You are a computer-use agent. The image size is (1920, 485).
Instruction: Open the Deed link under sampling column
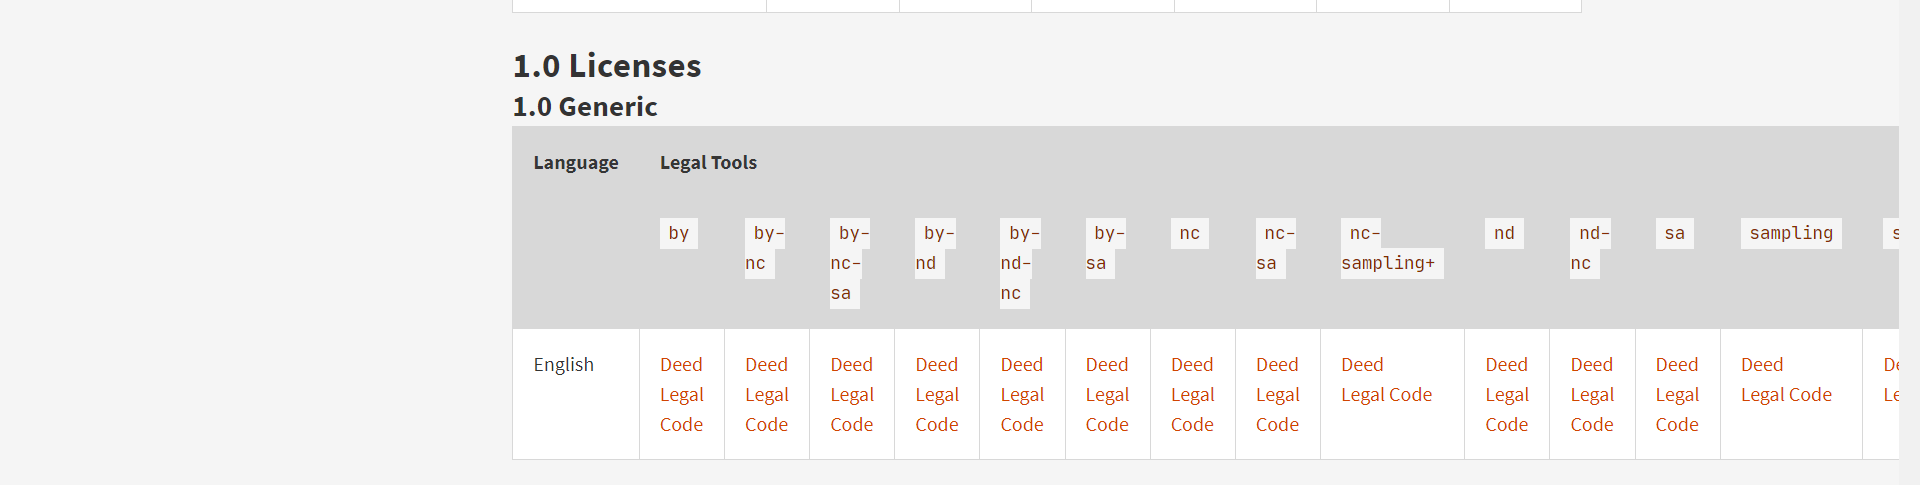(x=1762, y=365)
